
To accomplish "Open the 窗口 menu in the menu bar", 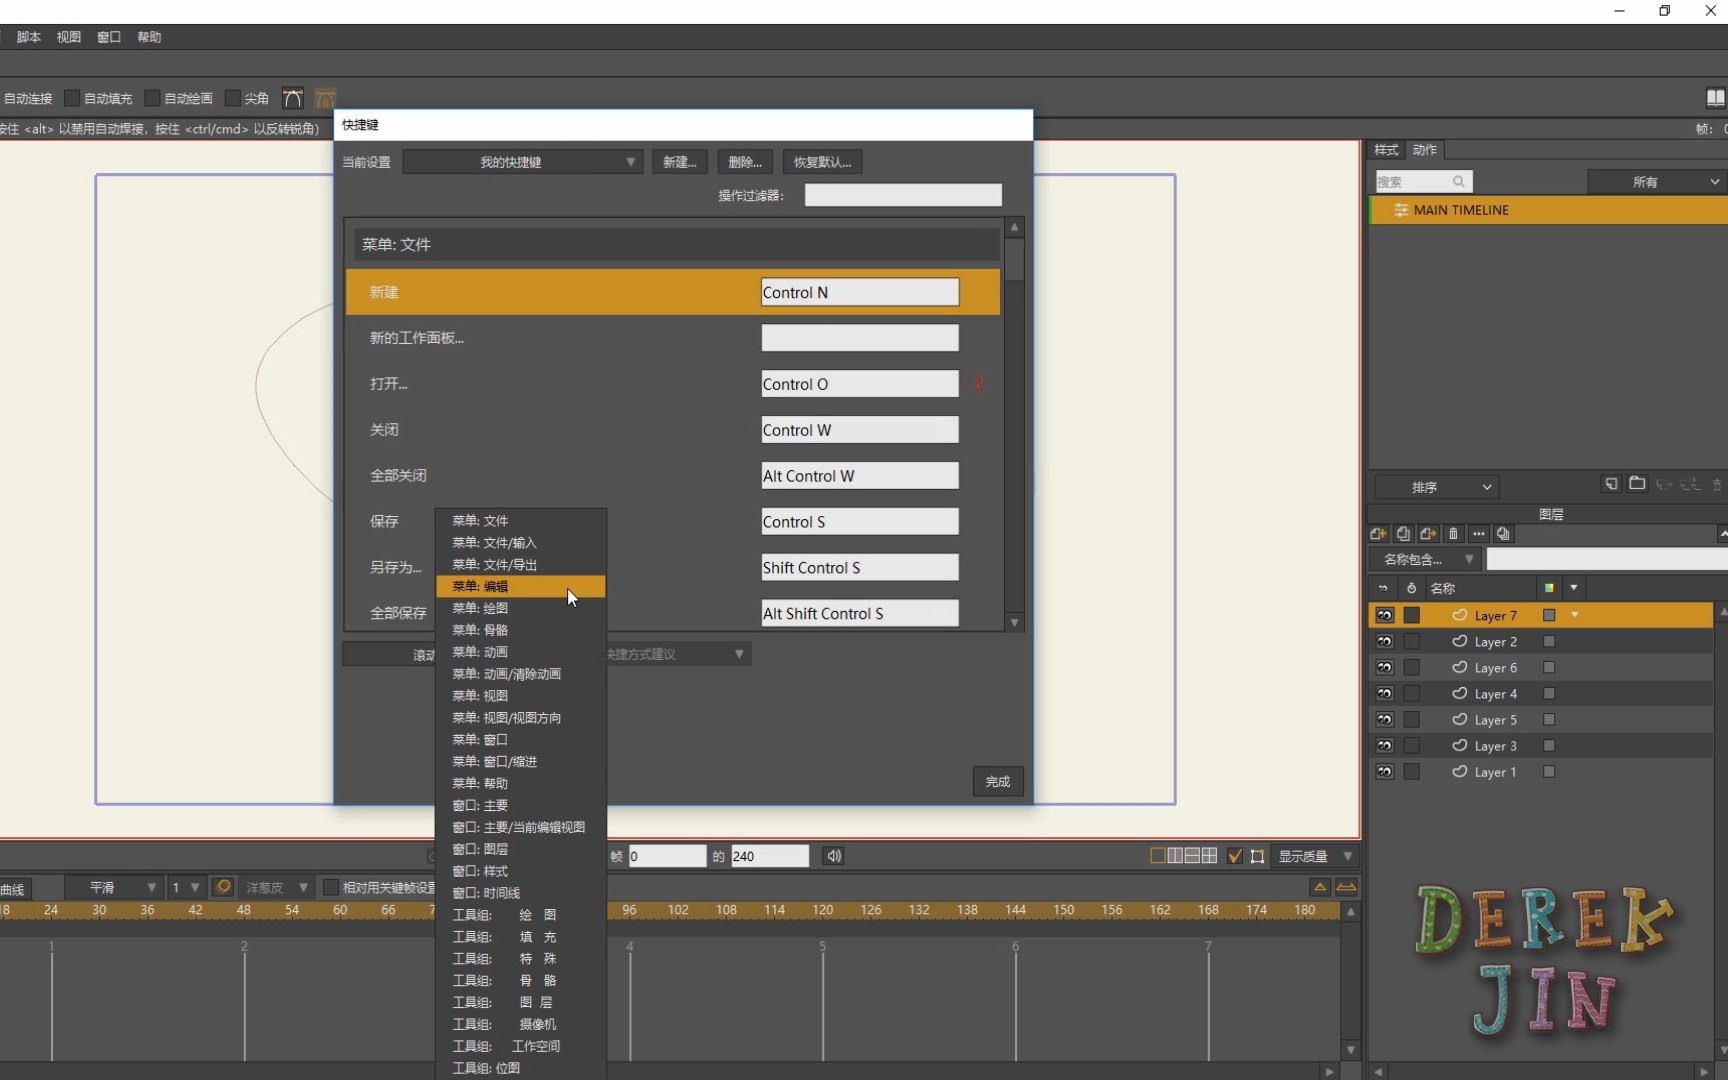I will (x=108, y=37).
